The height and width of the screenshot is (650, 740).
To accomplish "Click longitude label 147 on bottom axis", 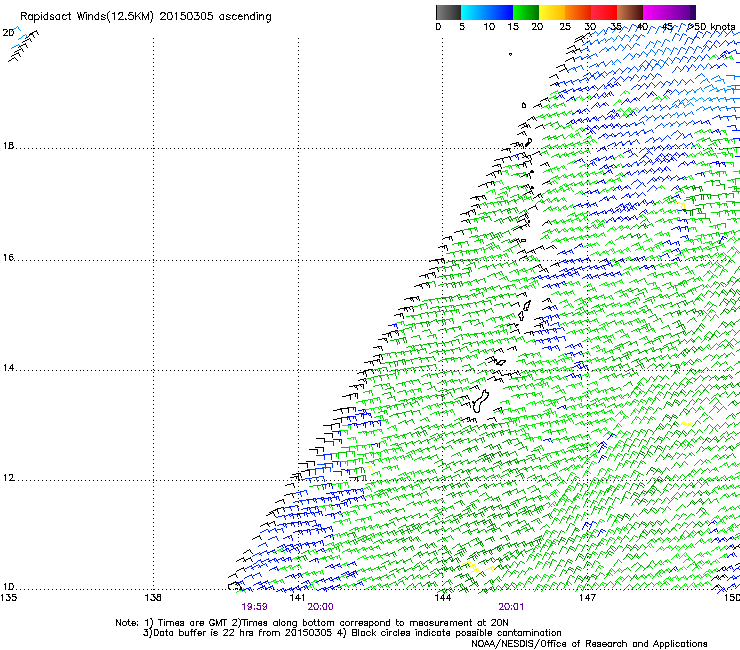I will (x=587, y=598).
